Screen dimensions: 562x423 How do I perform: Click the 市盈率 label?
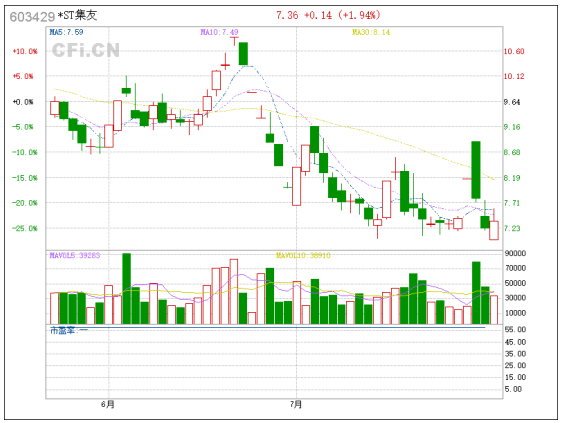coord(63,331)
